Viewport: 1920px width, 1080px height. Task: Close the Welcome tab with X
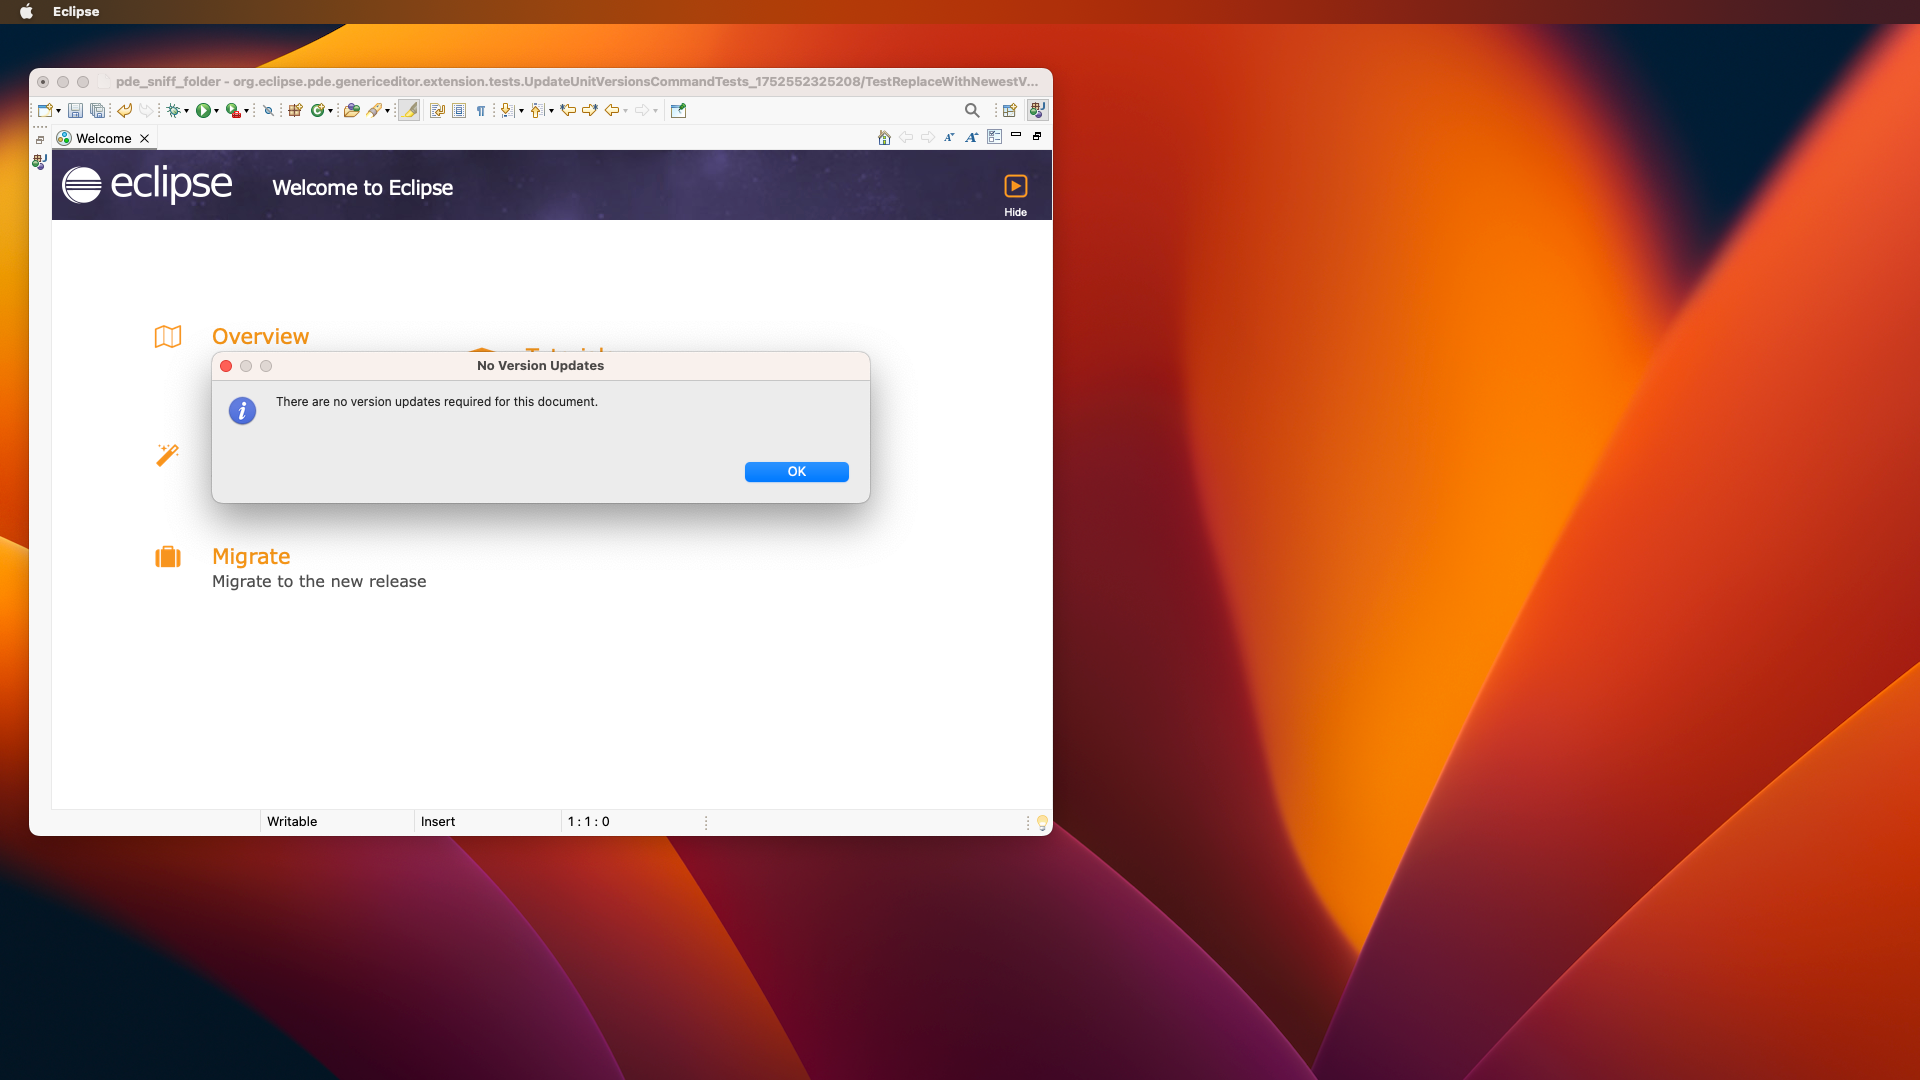point(145,138)
